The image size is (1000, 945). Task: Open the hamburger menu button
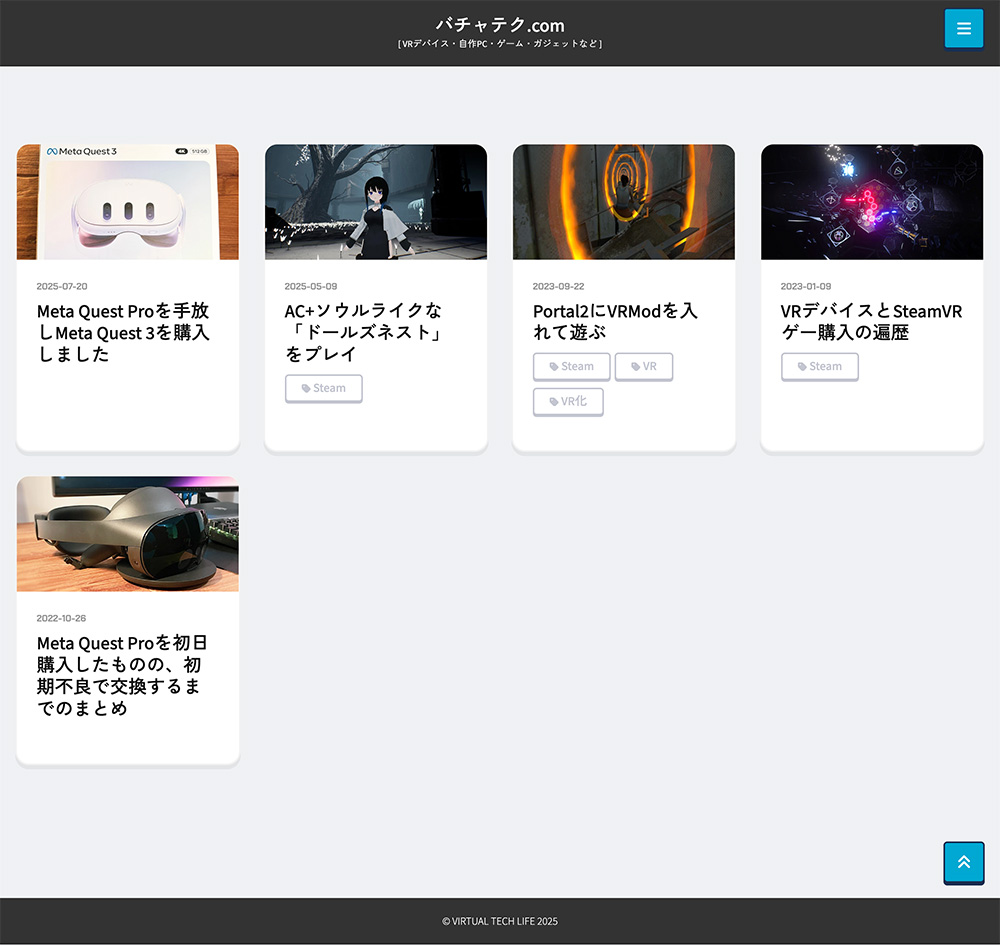(x=964, y=28)
